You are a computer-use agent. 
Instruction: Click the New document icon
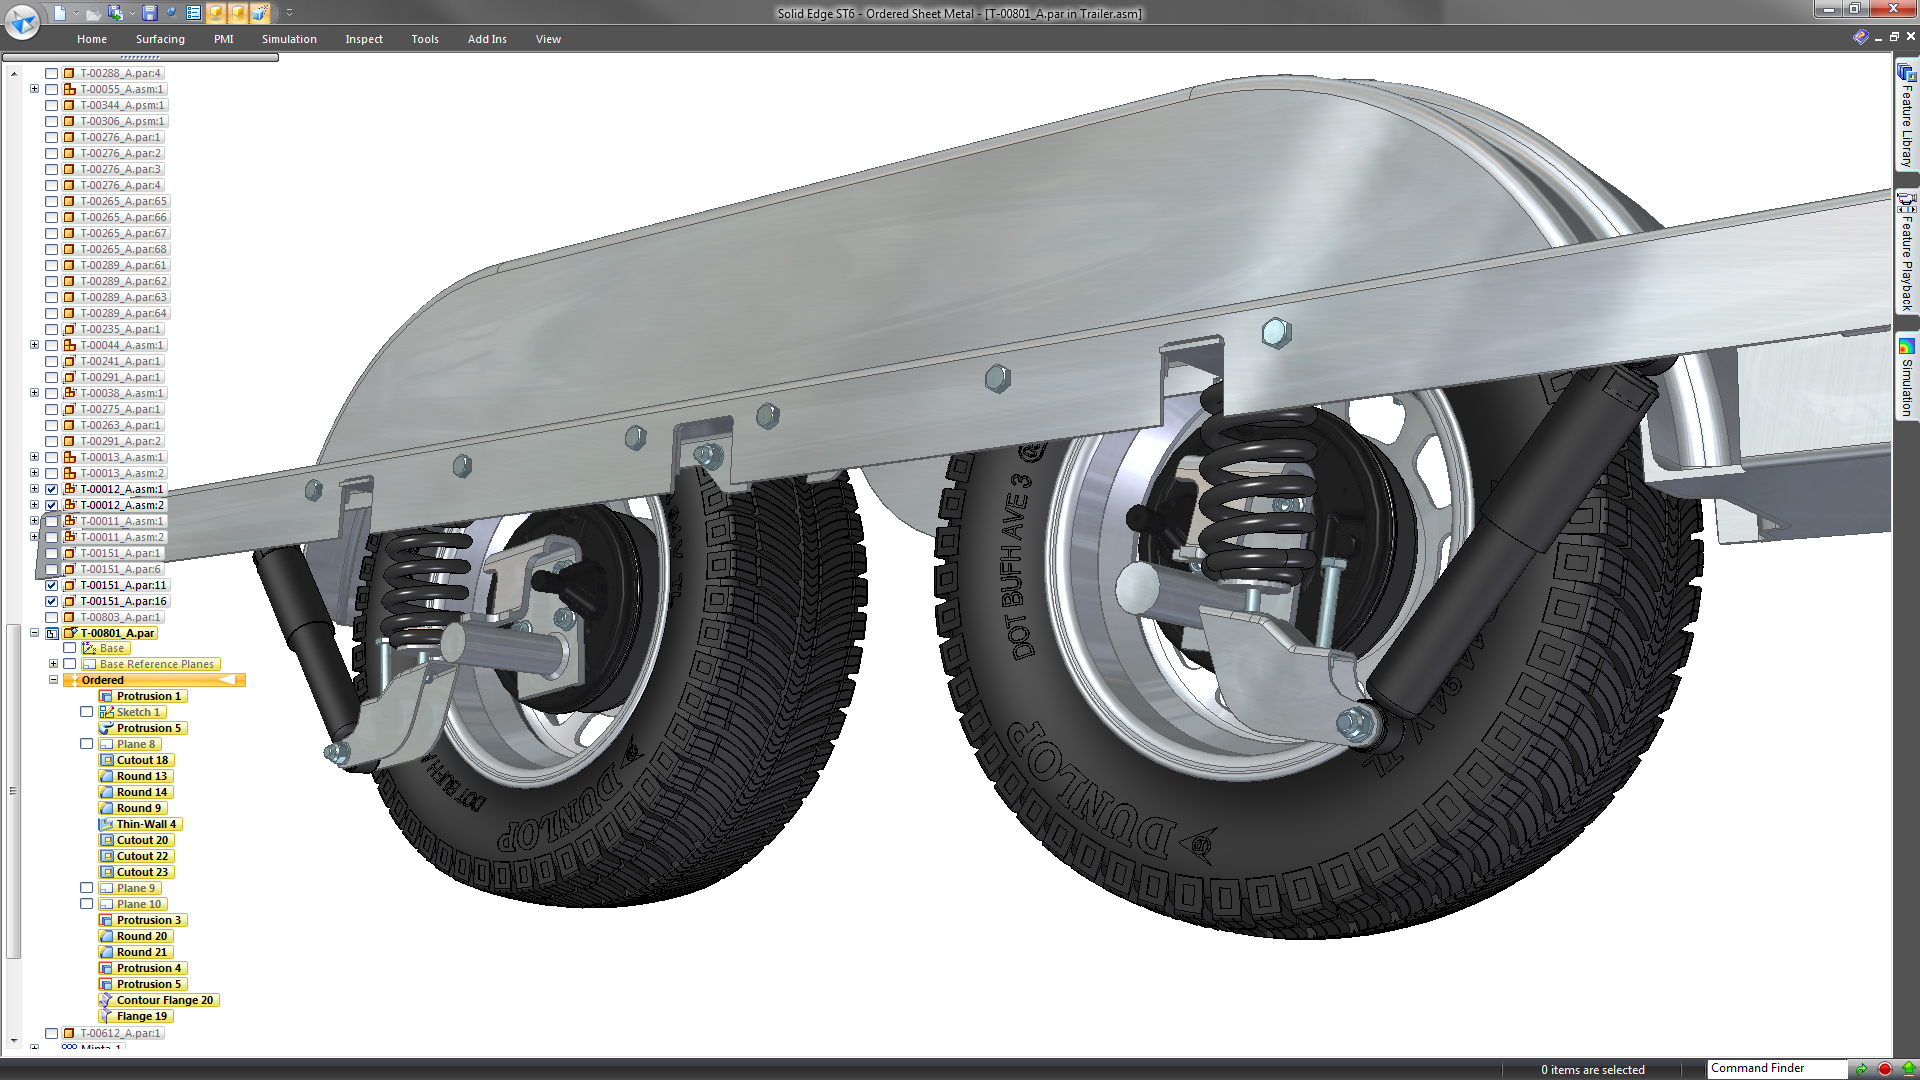(60, 13)
